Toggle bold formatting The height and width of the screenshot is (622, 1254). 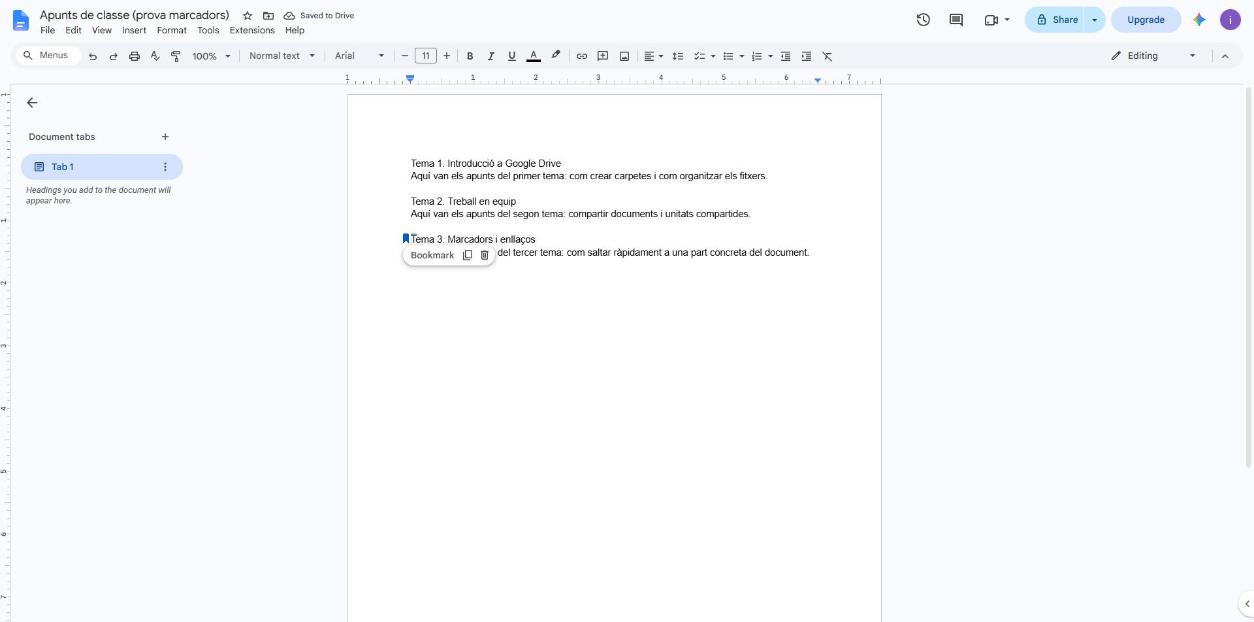[470, 56]
